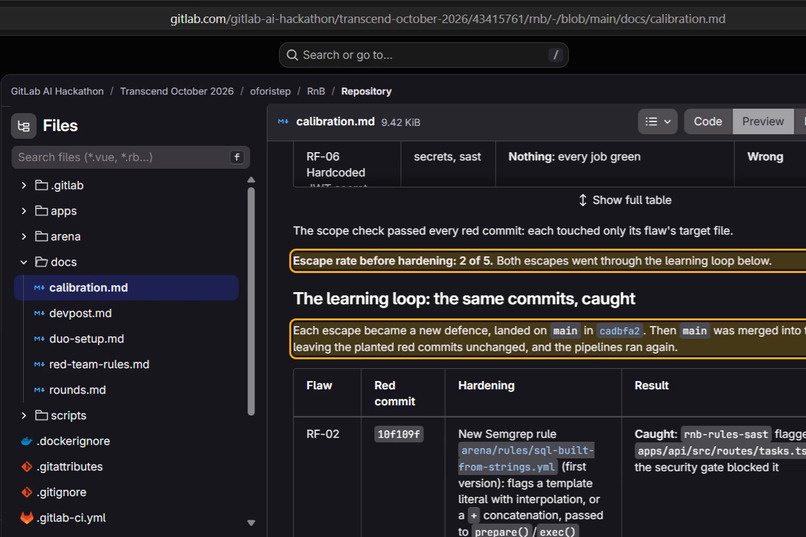This screenshot has height=537, width=806.
Task: Click the file tree scroll-down arrow
Action: [251, 523]
